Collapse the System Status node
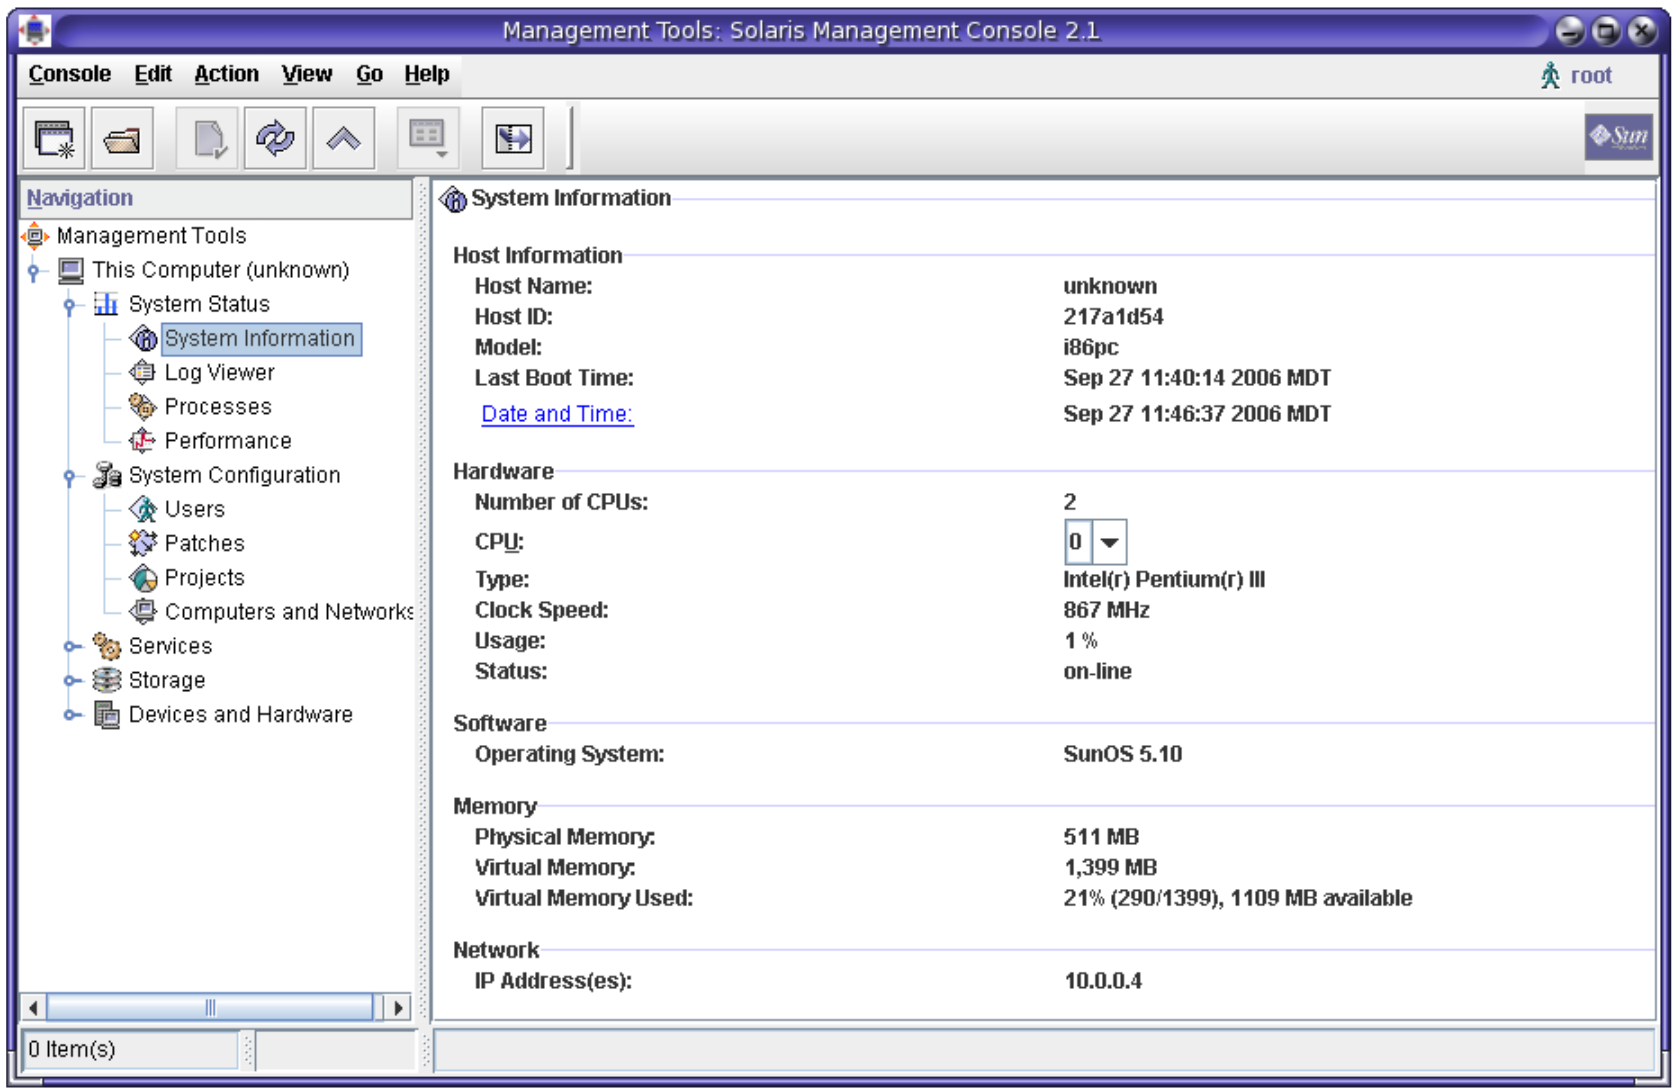The image size is (1678, 1092). click(69, 305)
